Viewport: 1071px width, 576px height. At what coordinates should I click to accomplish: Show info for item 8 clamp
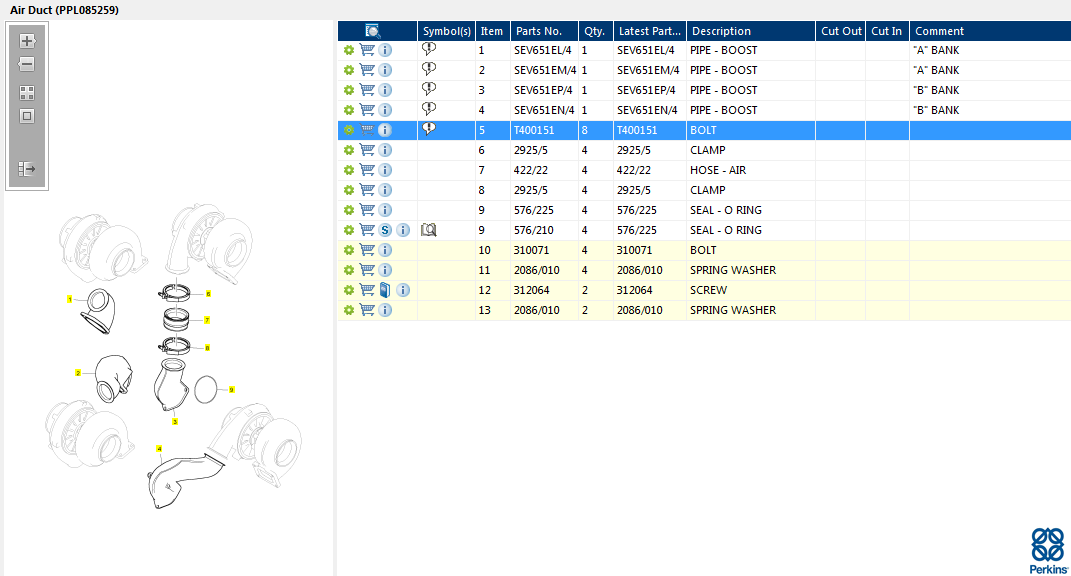tap(385, 190)
